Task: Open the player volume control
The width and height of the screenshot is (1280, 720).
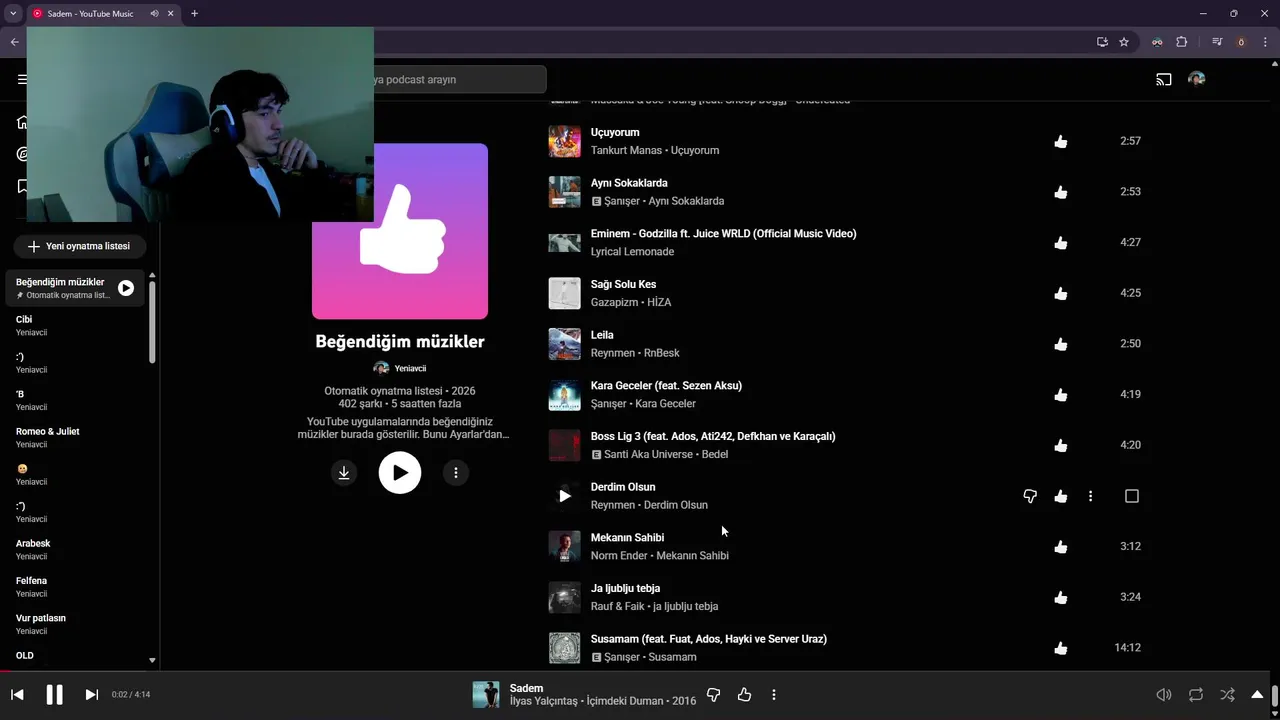Action: (x=1164, y=694)
